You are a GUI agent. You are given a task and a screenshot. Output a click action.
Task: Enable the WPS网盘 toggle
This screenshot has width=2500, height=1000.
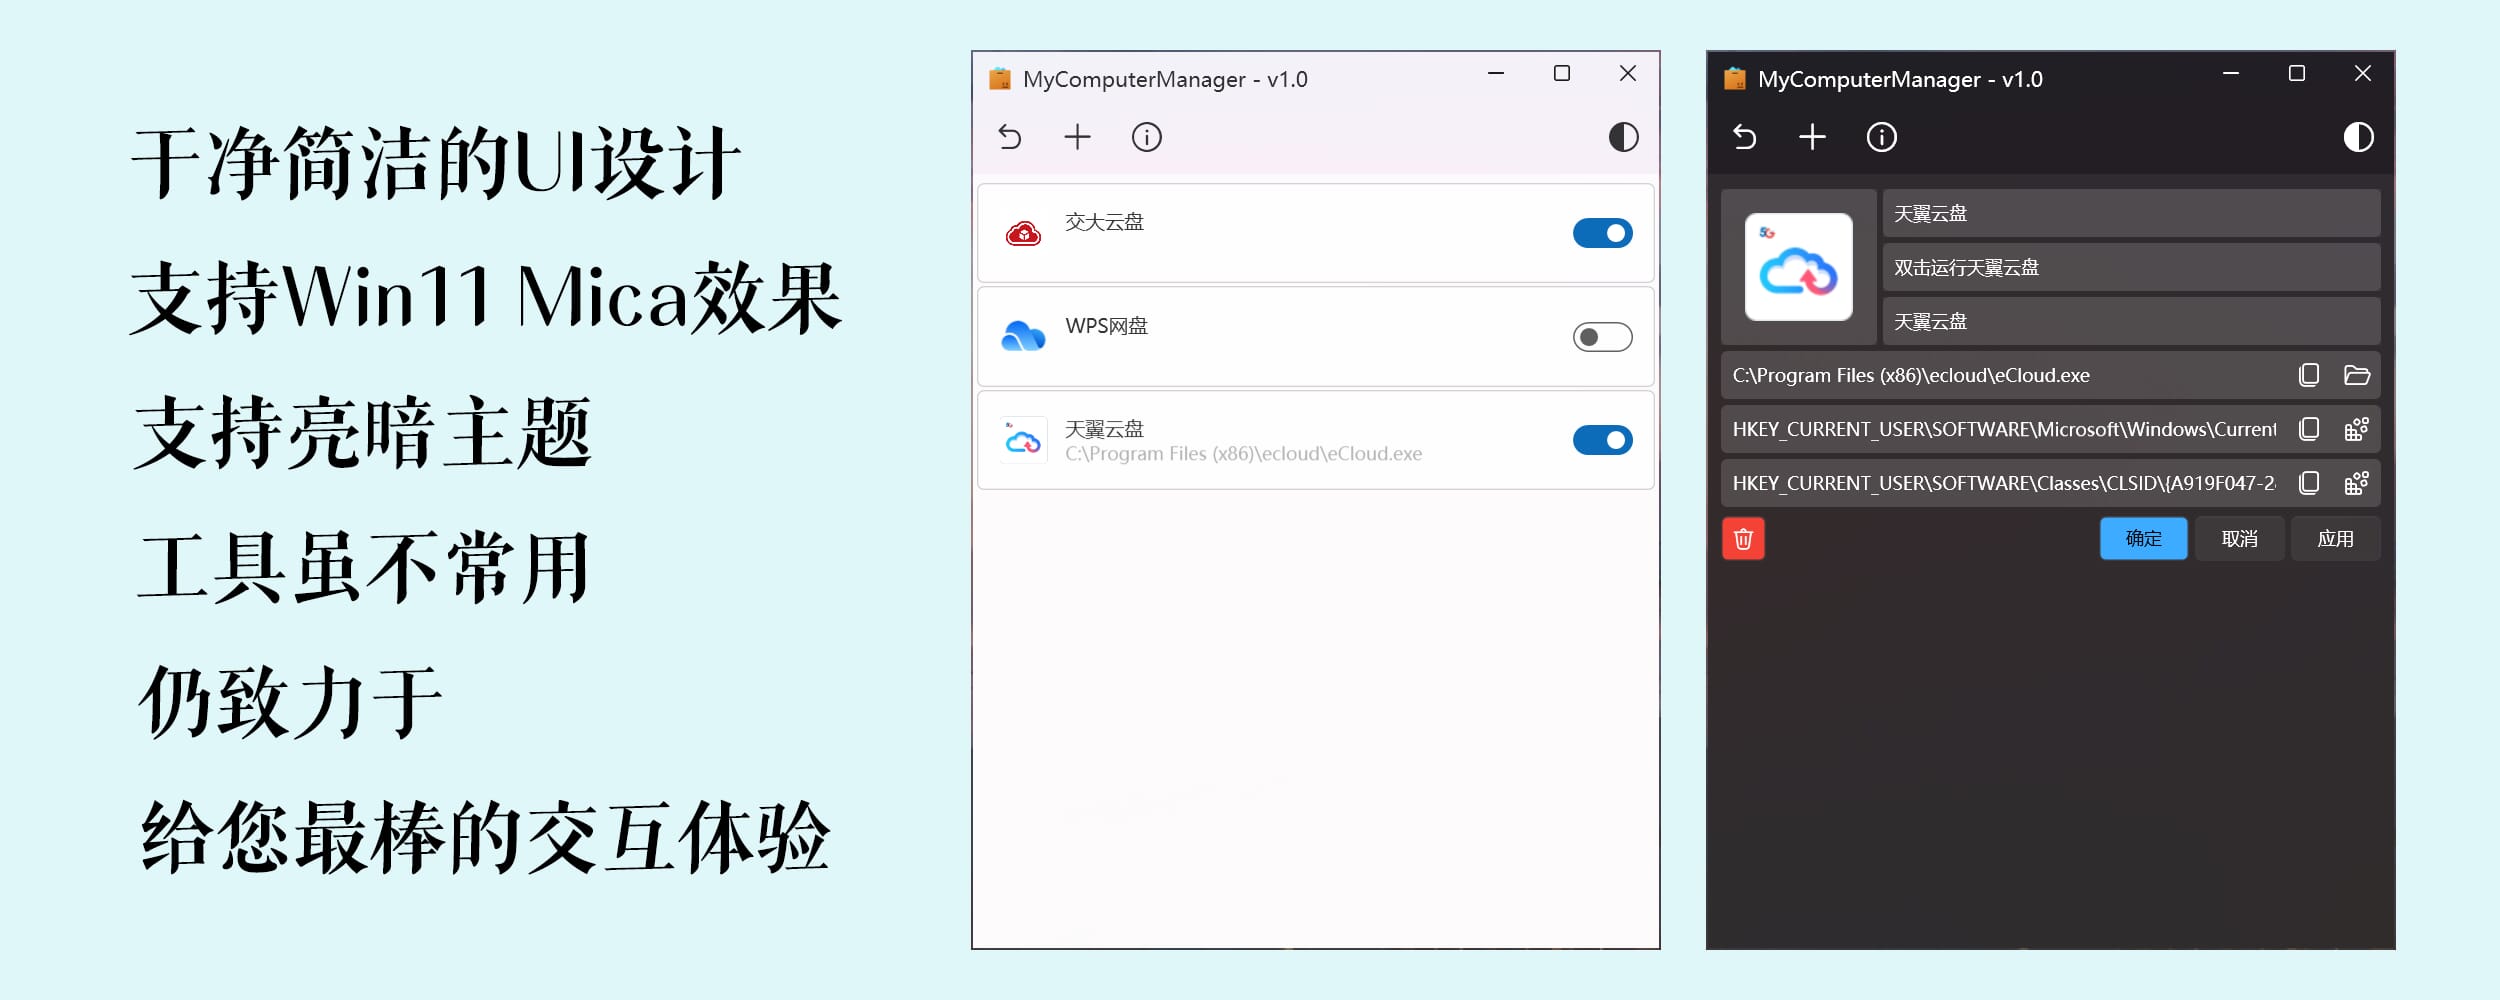pos(1602,337)
